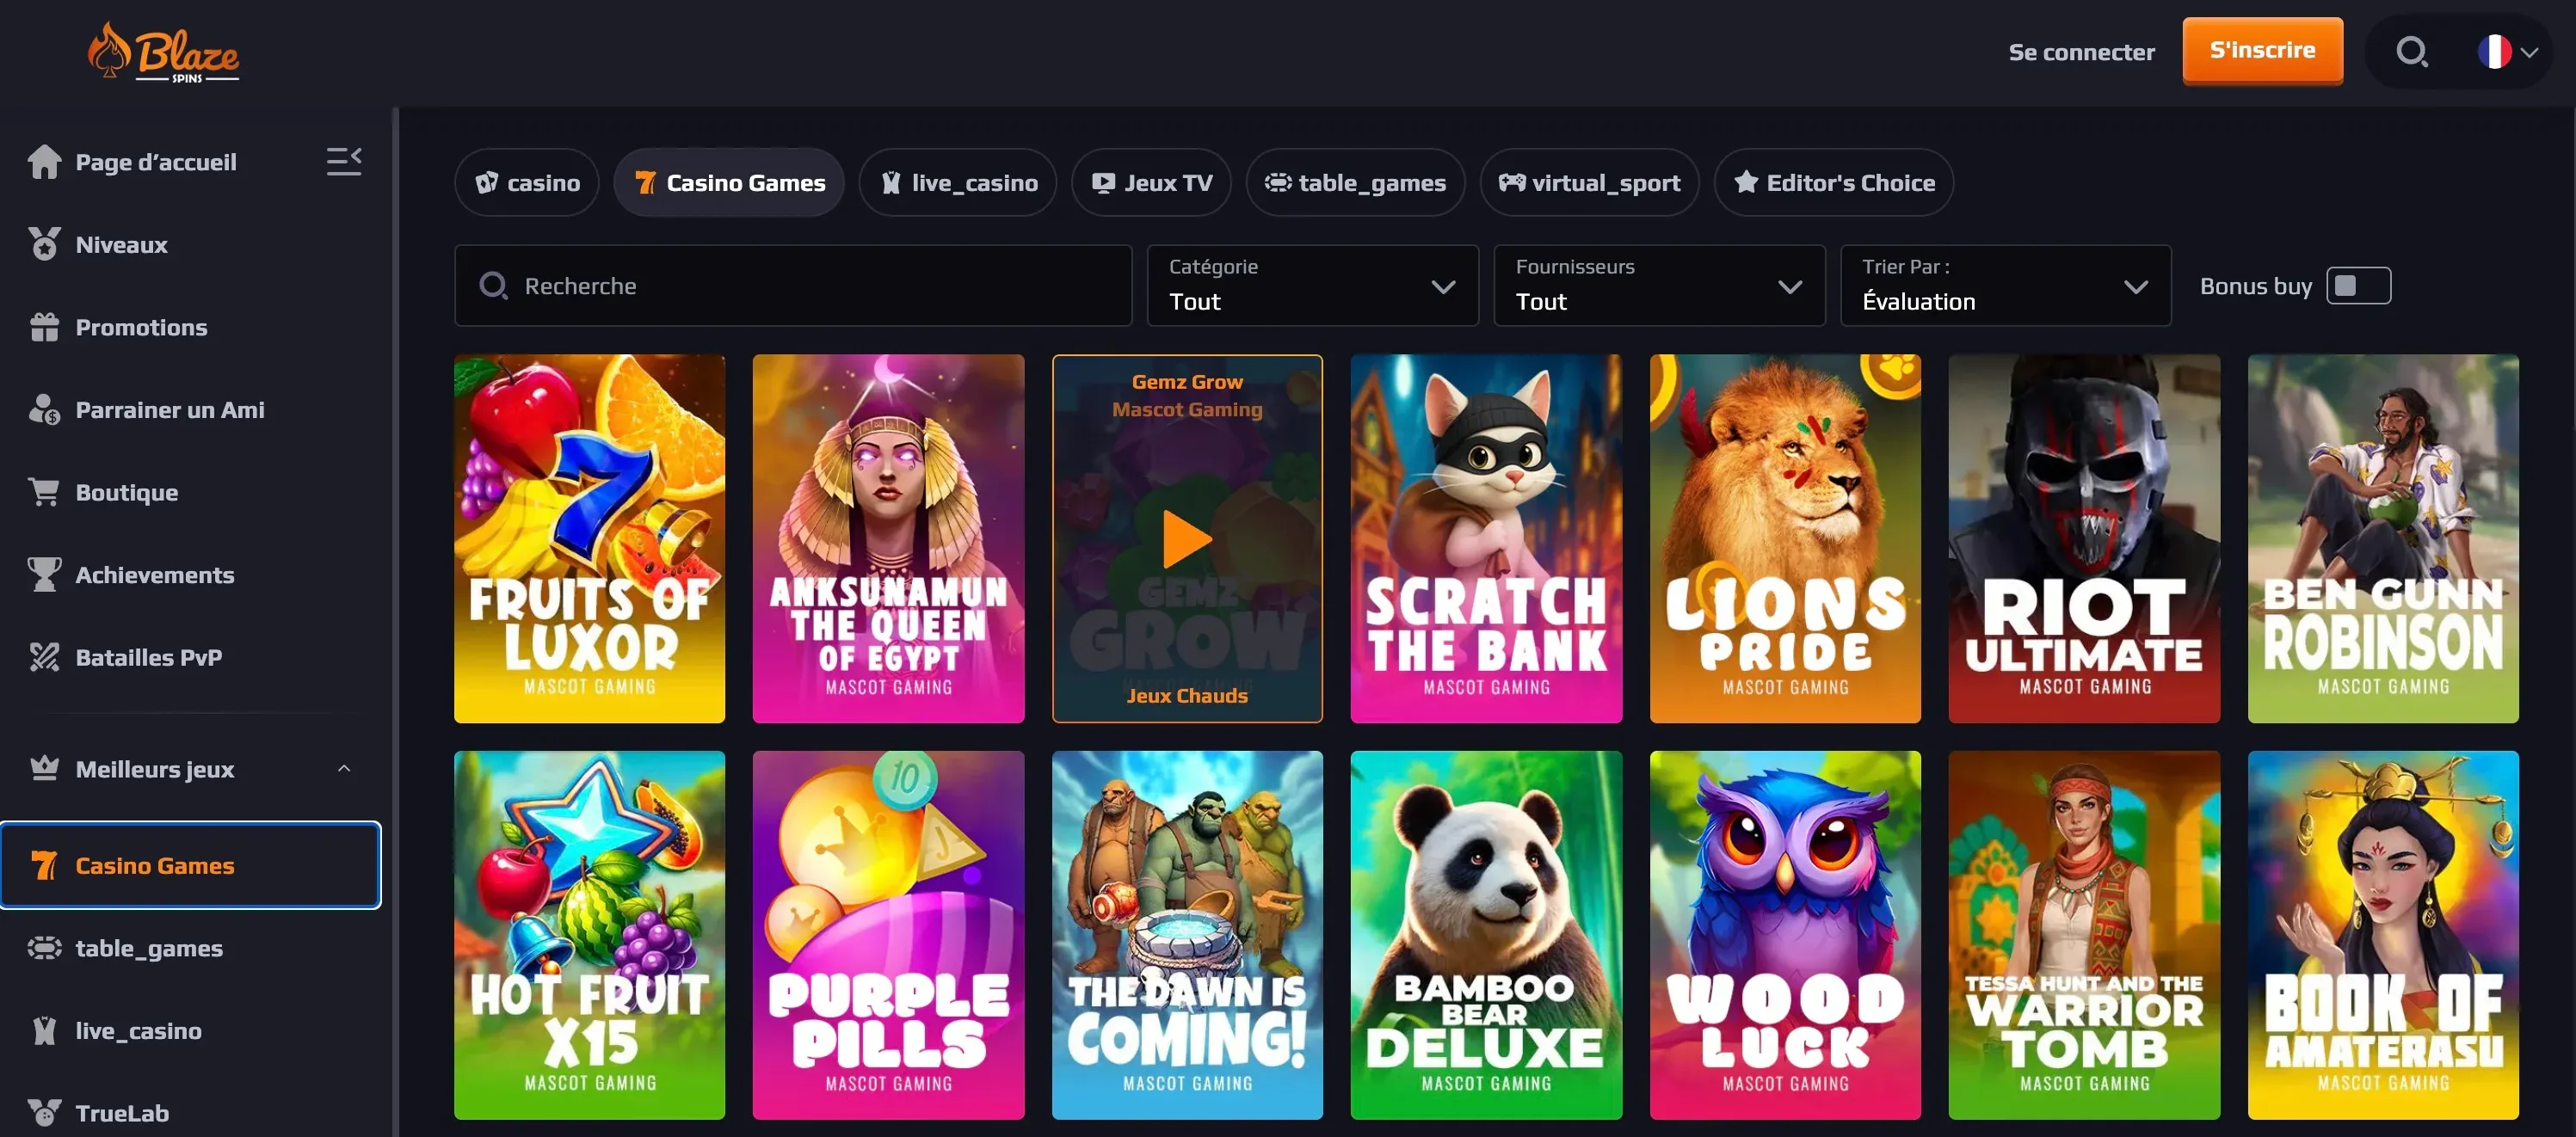Play the Gemz Grow game
Viewport: 2576px width, 1137px height.
[1187, 538]
